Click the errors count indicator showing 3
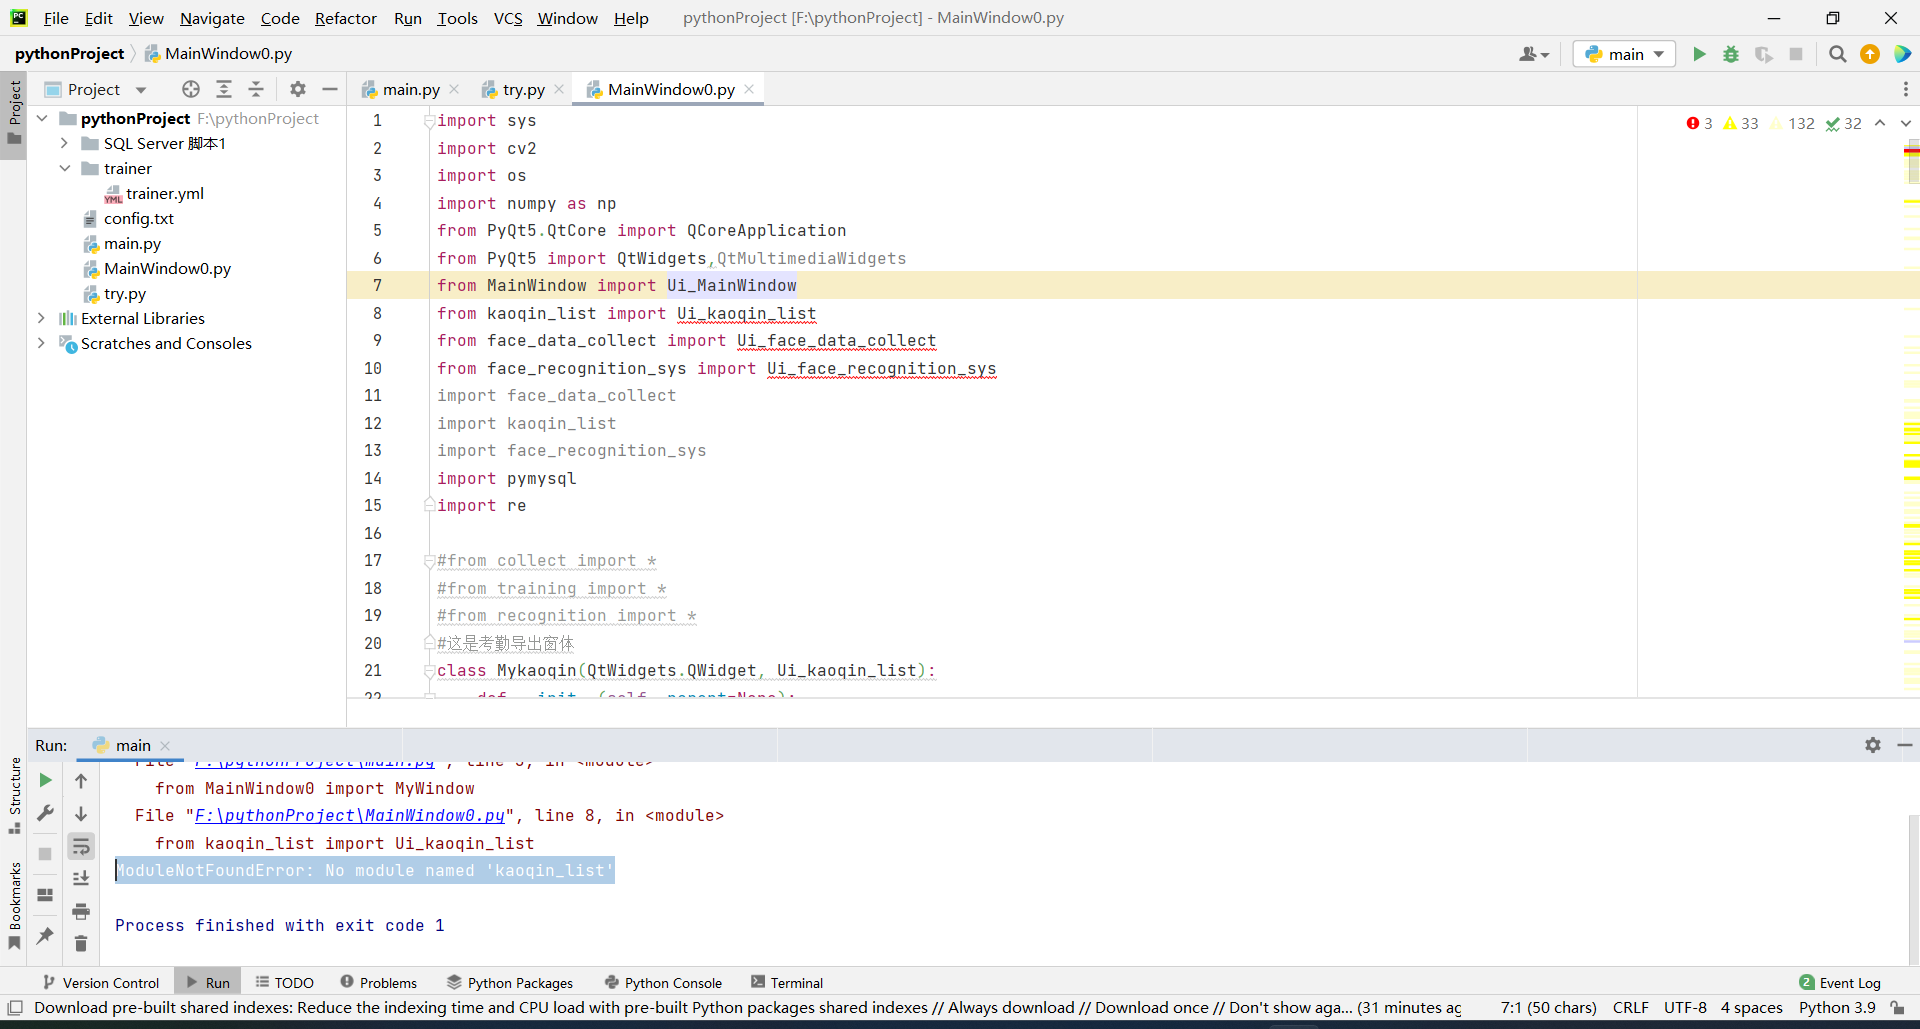The height and width of the screenshot is (1029, 1920). click(1699, 123)
